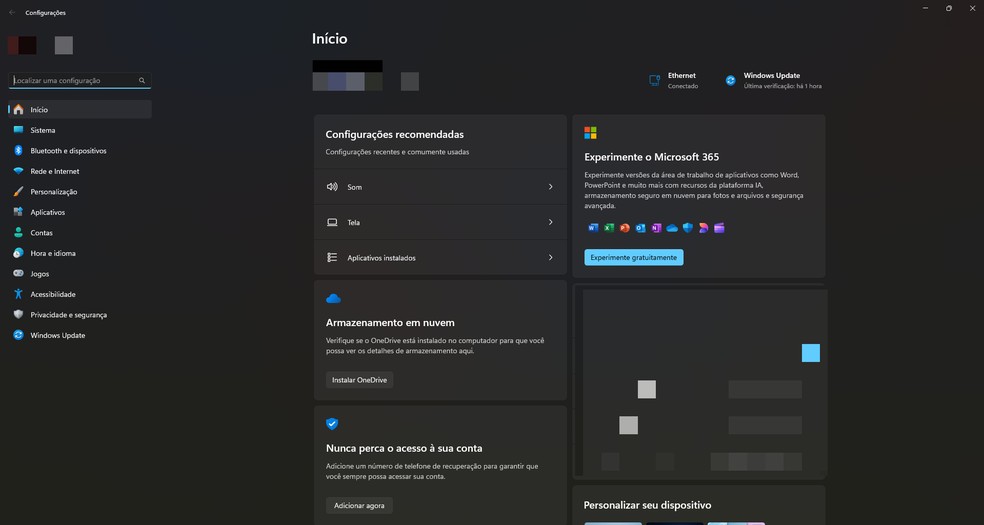Open Windows Update last check status
The height and width of the screenshot is (525, 984).
click(774, 80)
